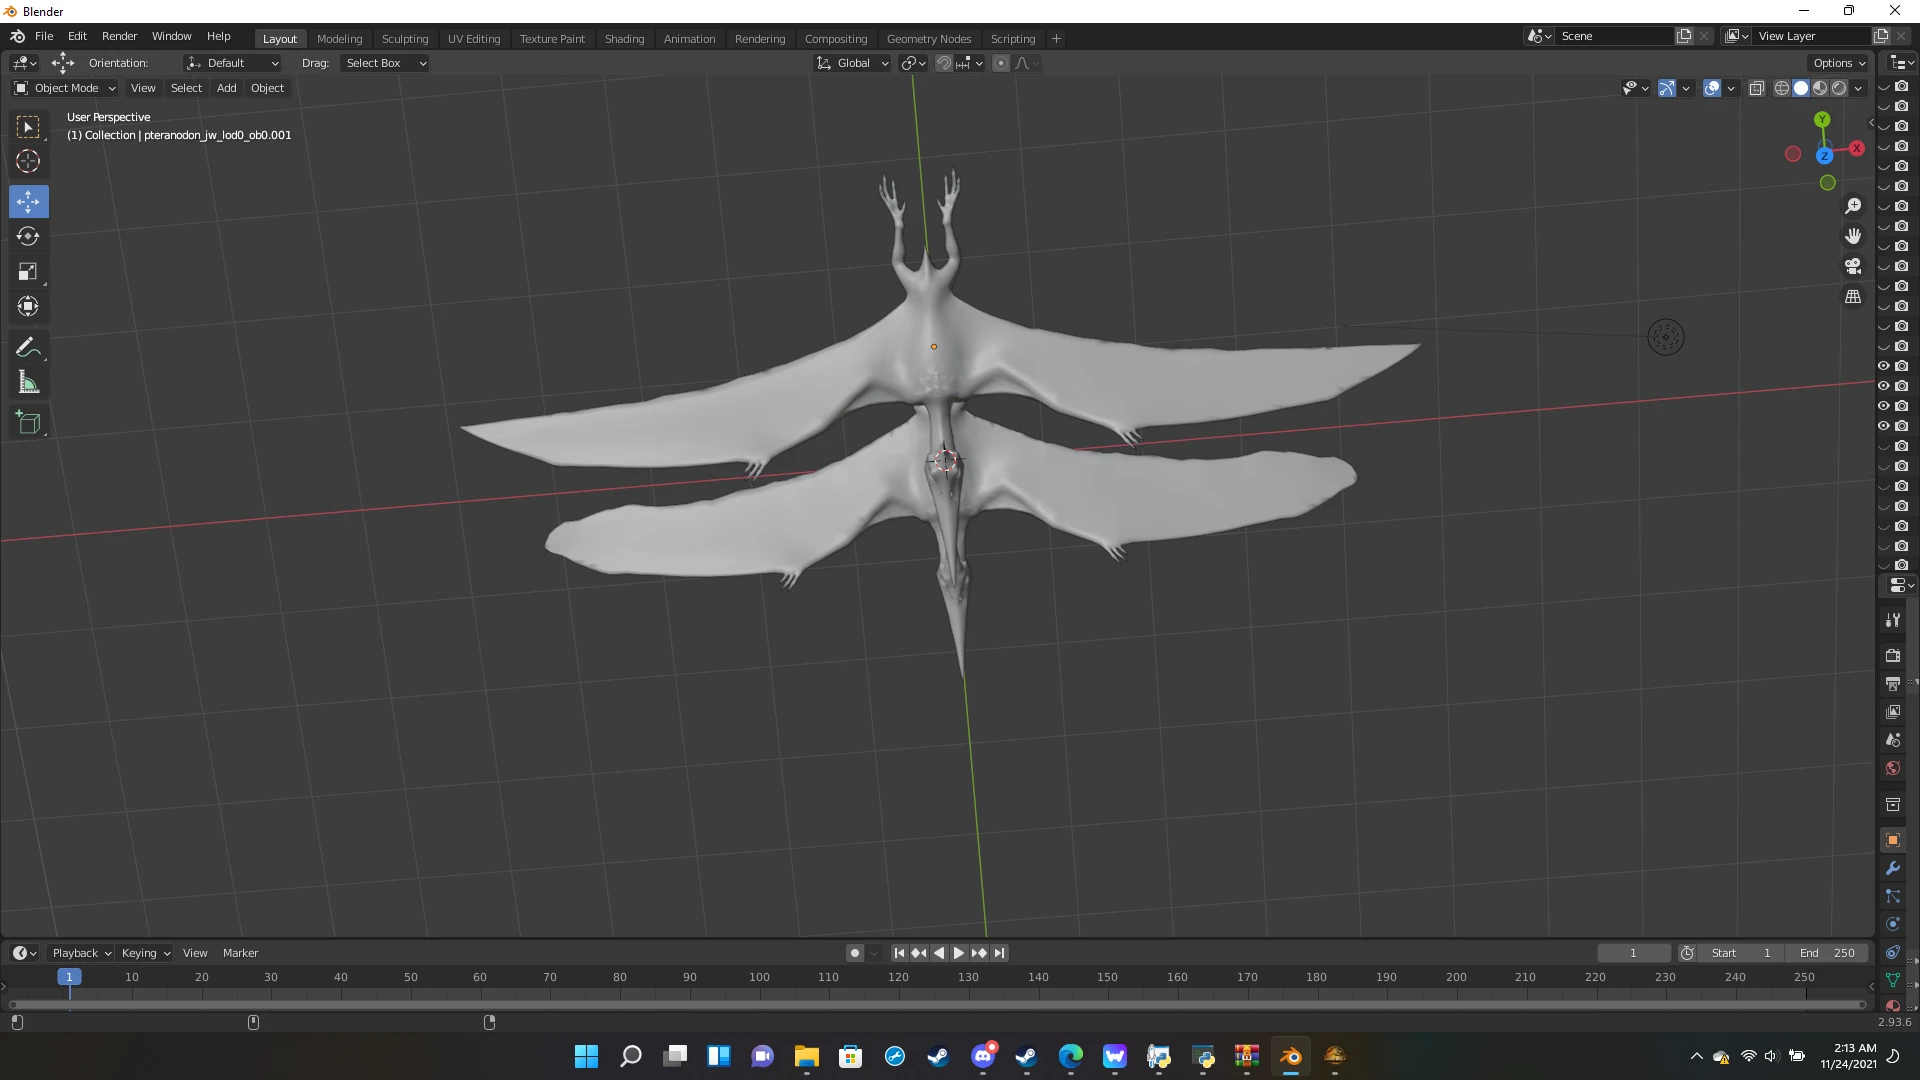The height and width of the screenshot is (1080, 1920).
Task: Click the Modifier wrench properties tab
Action: 1892,868
